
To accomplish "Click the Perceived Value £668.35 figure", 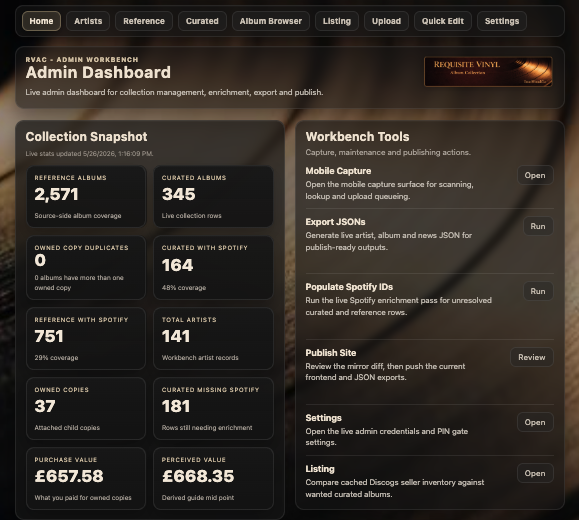I will point(198,476).
